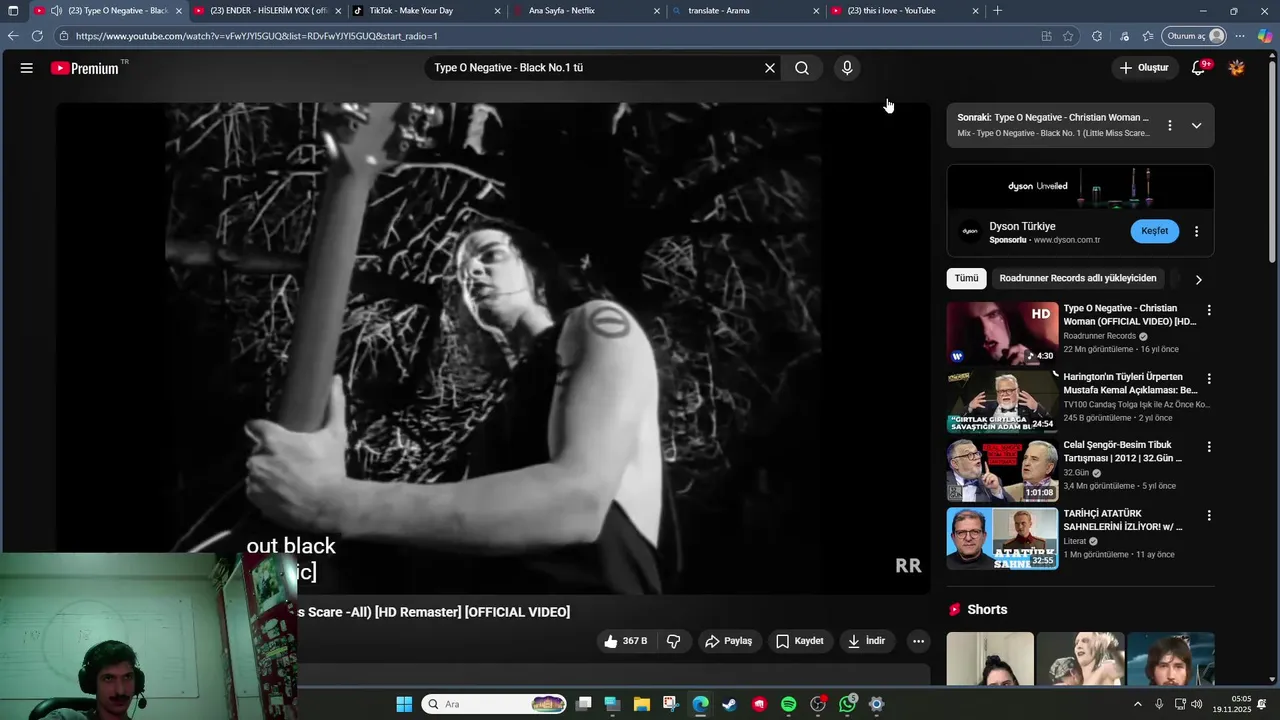Screen dimensions: 1280x720
Task: Collapse the mix playlist panel chevron
Action: point(1196,126)
